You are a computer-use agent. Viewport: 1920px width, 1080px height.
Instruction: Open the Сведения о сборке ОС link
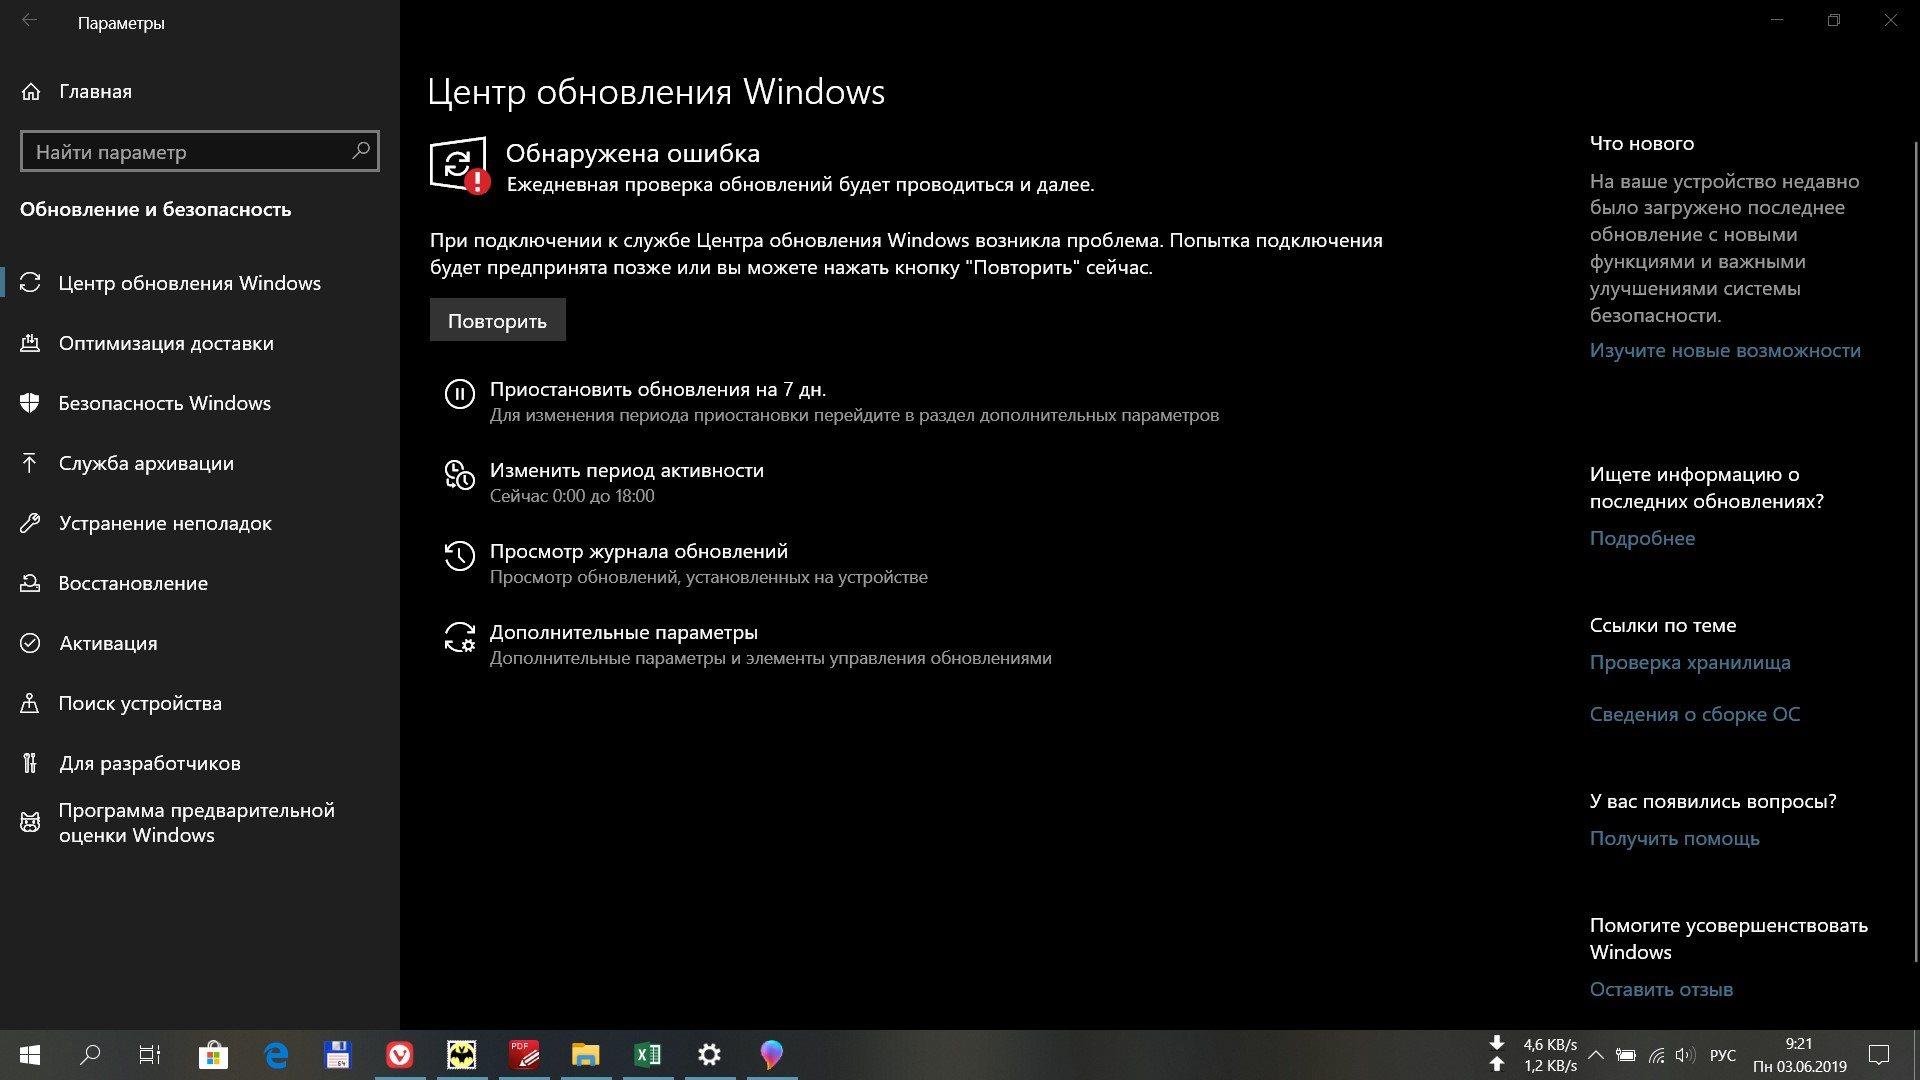click(x=1694, y=714)
